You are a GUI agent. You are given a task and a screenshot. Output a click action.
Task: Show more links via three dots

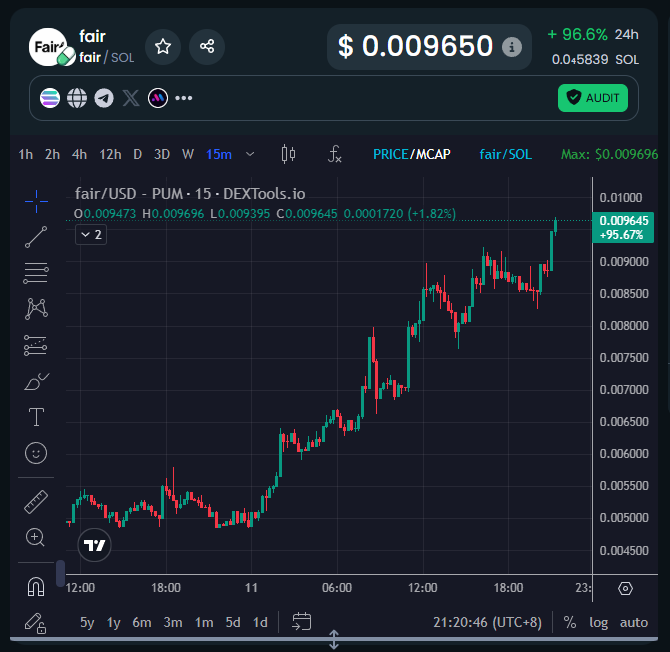pos(184,98)
